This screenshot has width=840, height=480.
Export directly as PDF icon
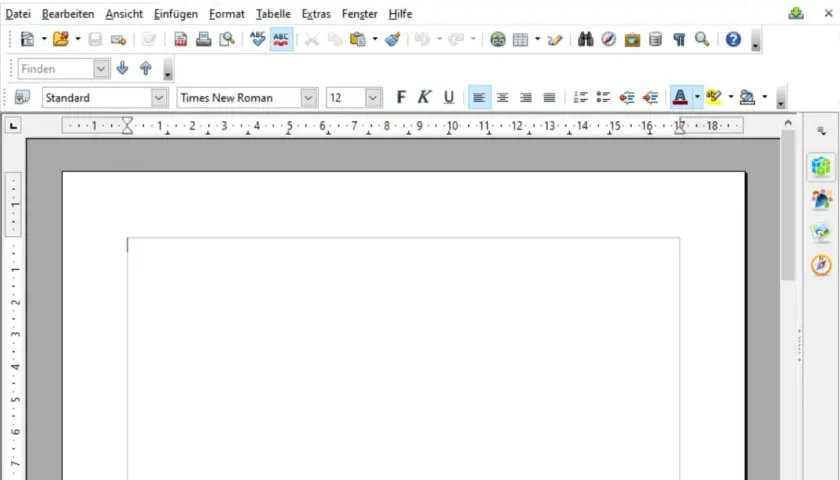(181, 39)
